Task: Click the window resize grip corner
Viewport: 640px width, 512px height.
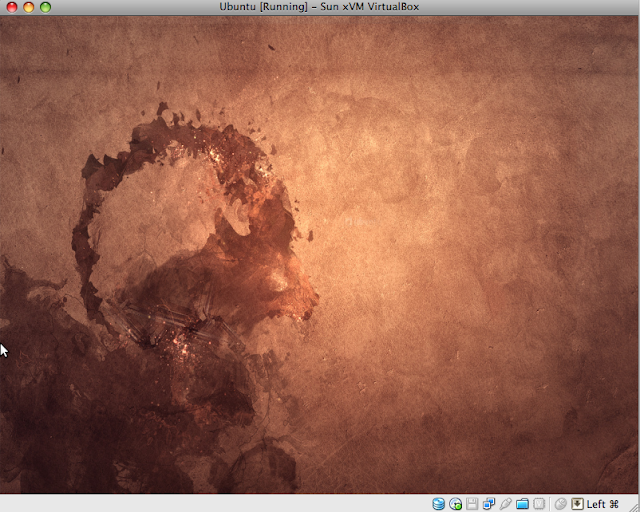Action: 633,505
